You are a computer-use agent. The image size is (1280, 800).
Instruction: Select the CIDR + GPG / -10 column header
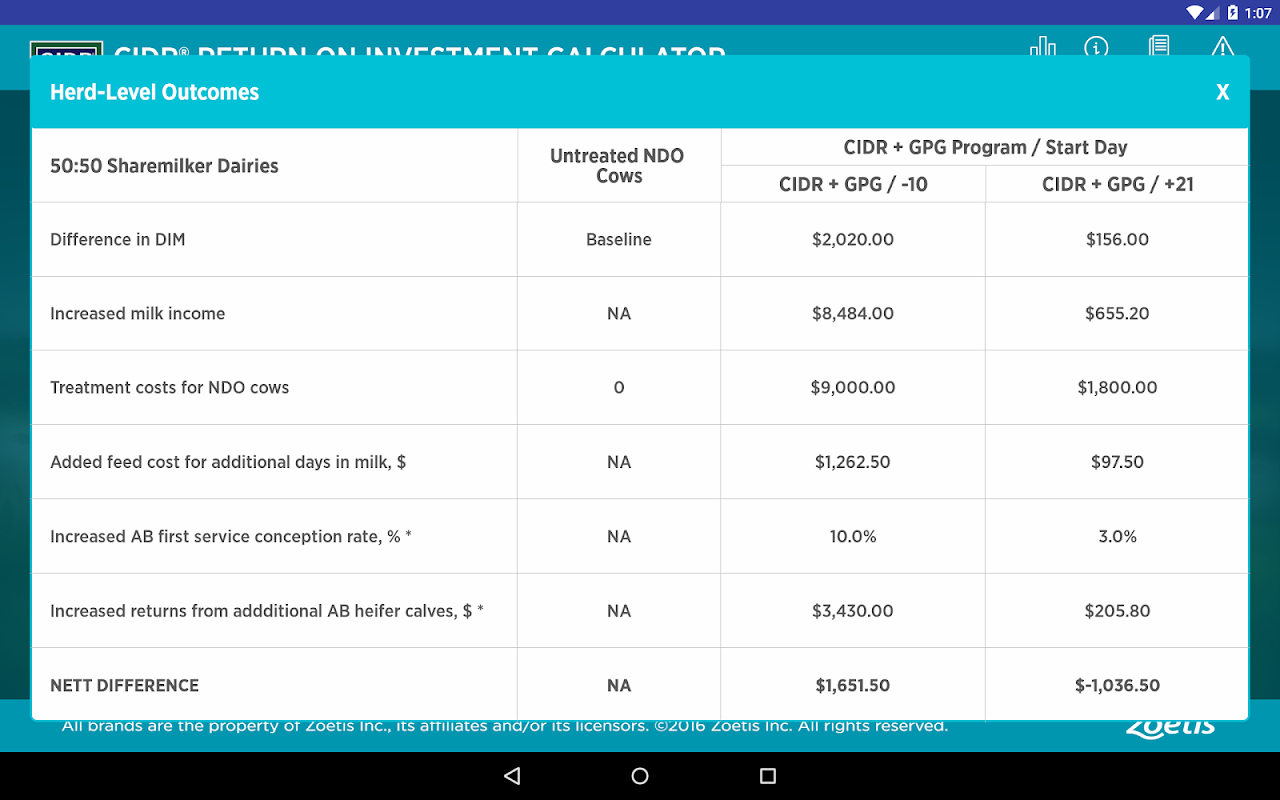tap(853, 184)
